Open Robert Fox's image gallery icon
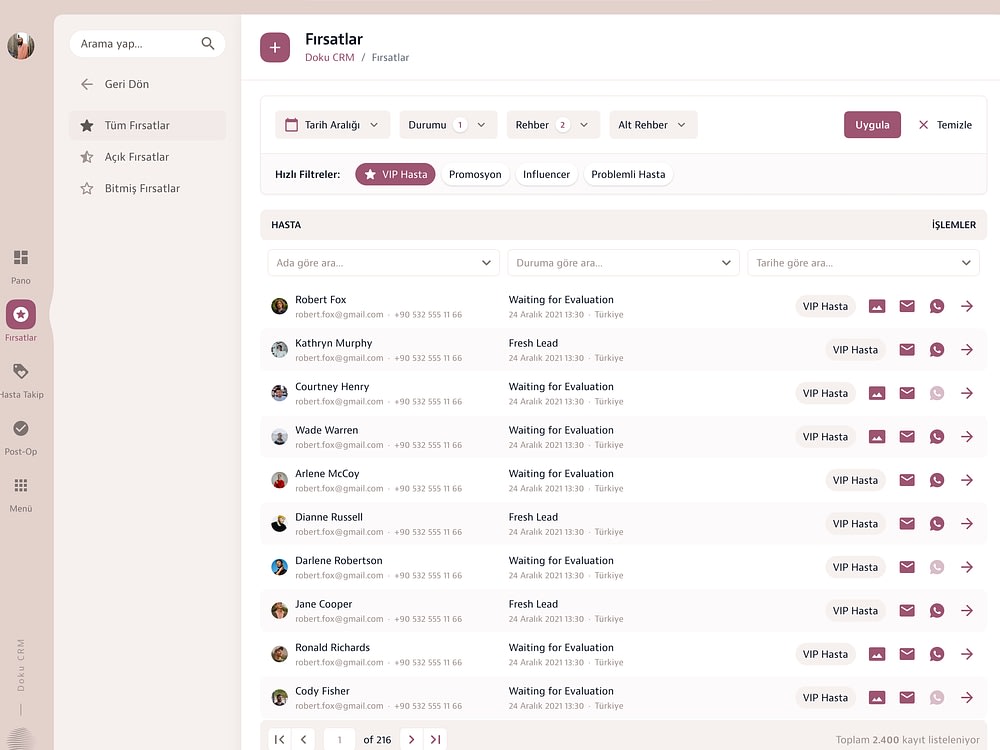Screen dimensions: 1000x750 tap(877, 306)
